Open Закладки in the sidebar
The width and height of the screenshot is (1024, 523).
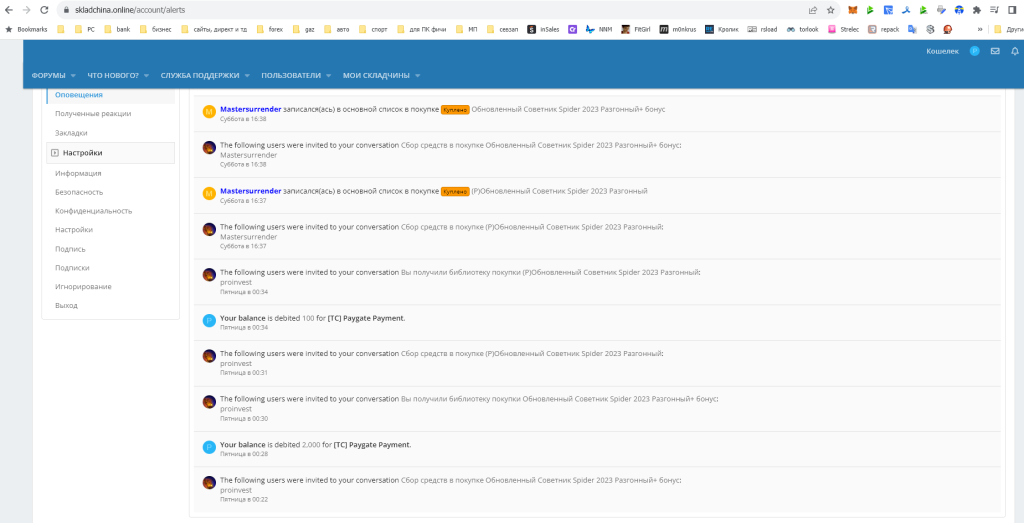tap(71, 133)
